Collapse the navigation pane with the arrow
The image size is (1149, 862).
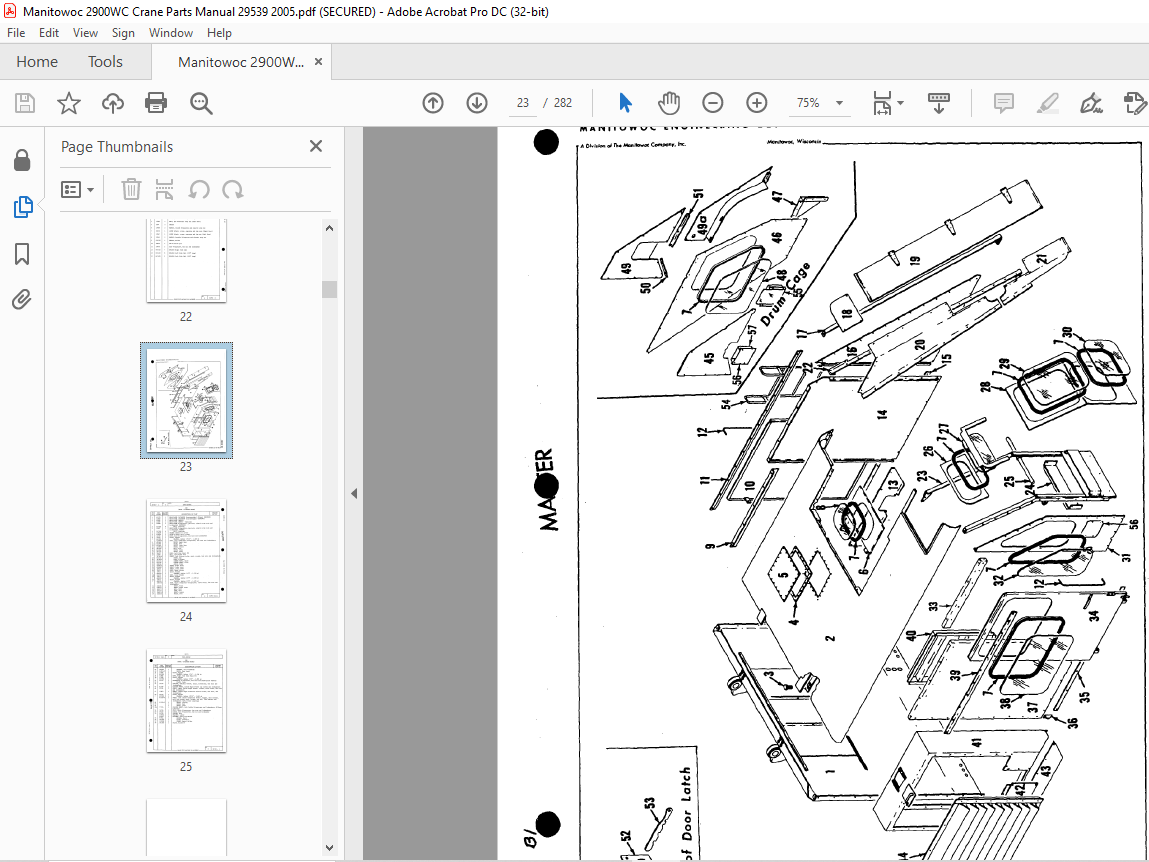click(x=354, y=493)
